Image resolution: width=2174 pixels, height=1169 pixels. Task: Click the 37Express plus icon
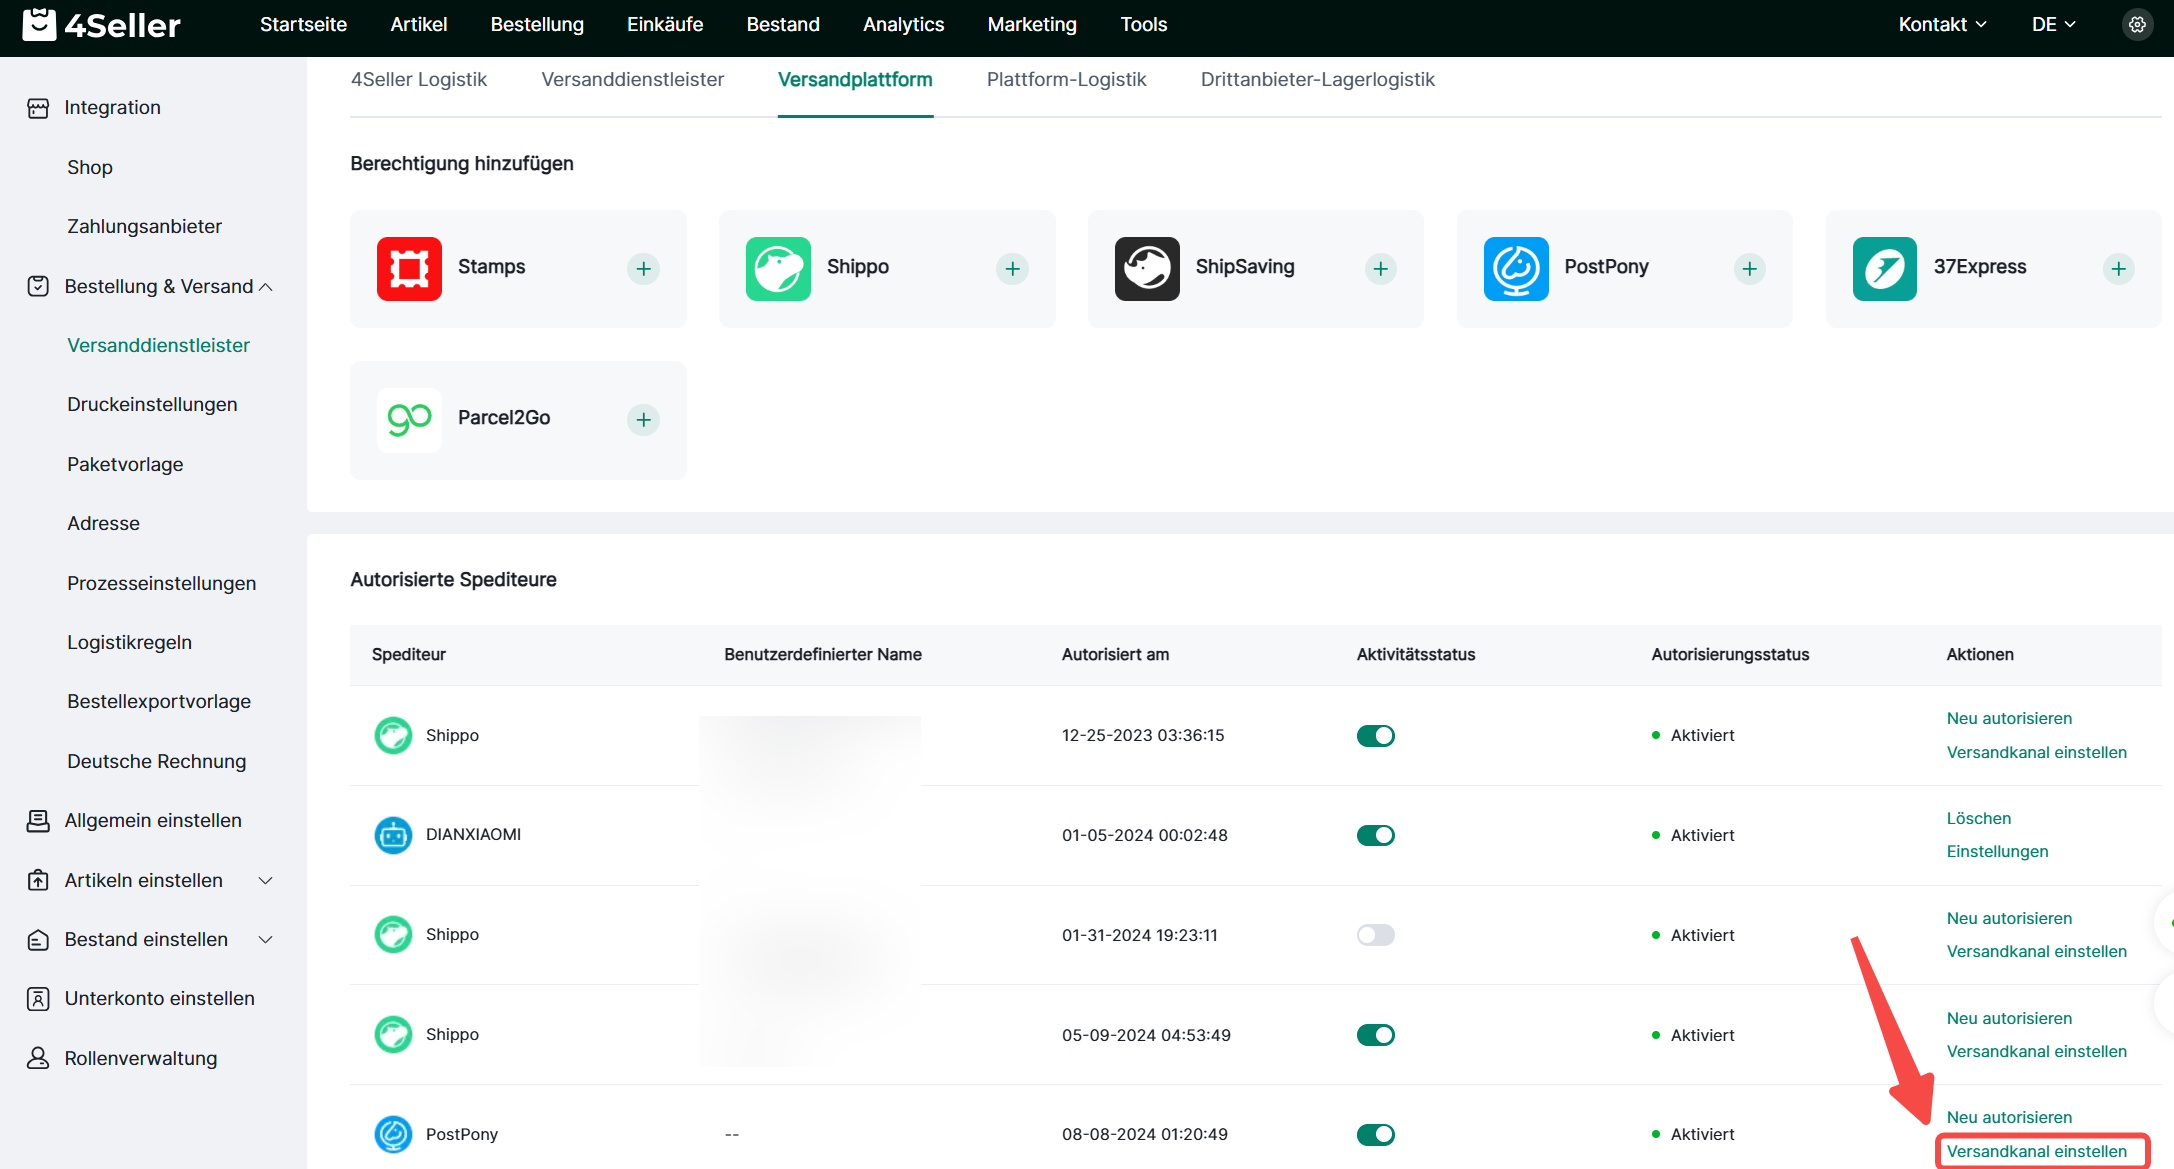point(2118,268)
